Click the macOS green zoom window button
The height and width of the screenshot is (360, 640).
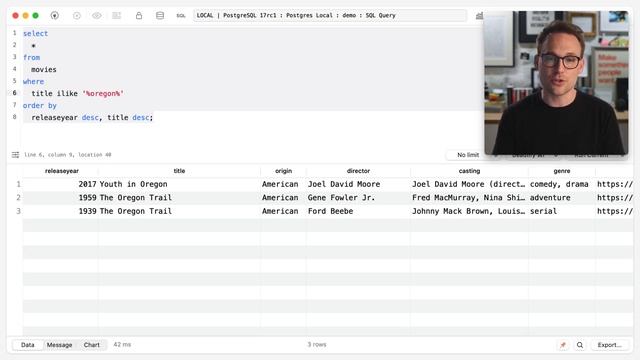pos(36,16)
